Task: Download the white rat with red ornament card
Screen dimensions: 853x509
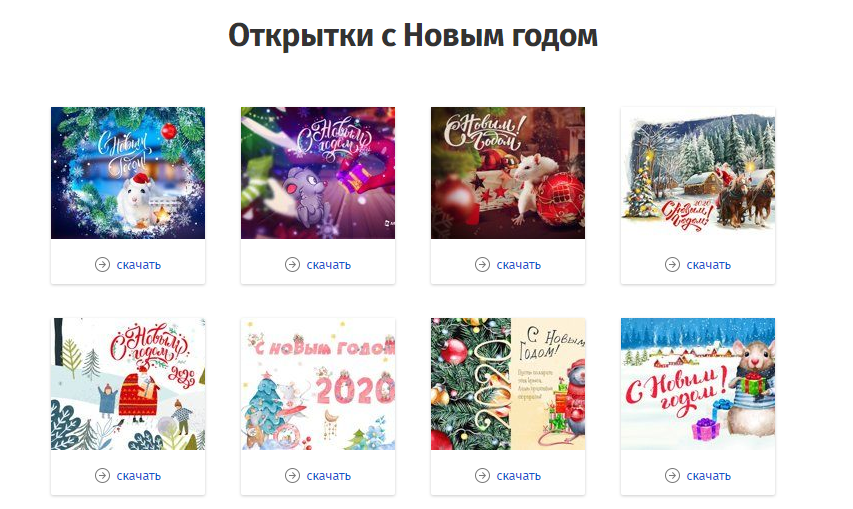Action: click(518, 265)
